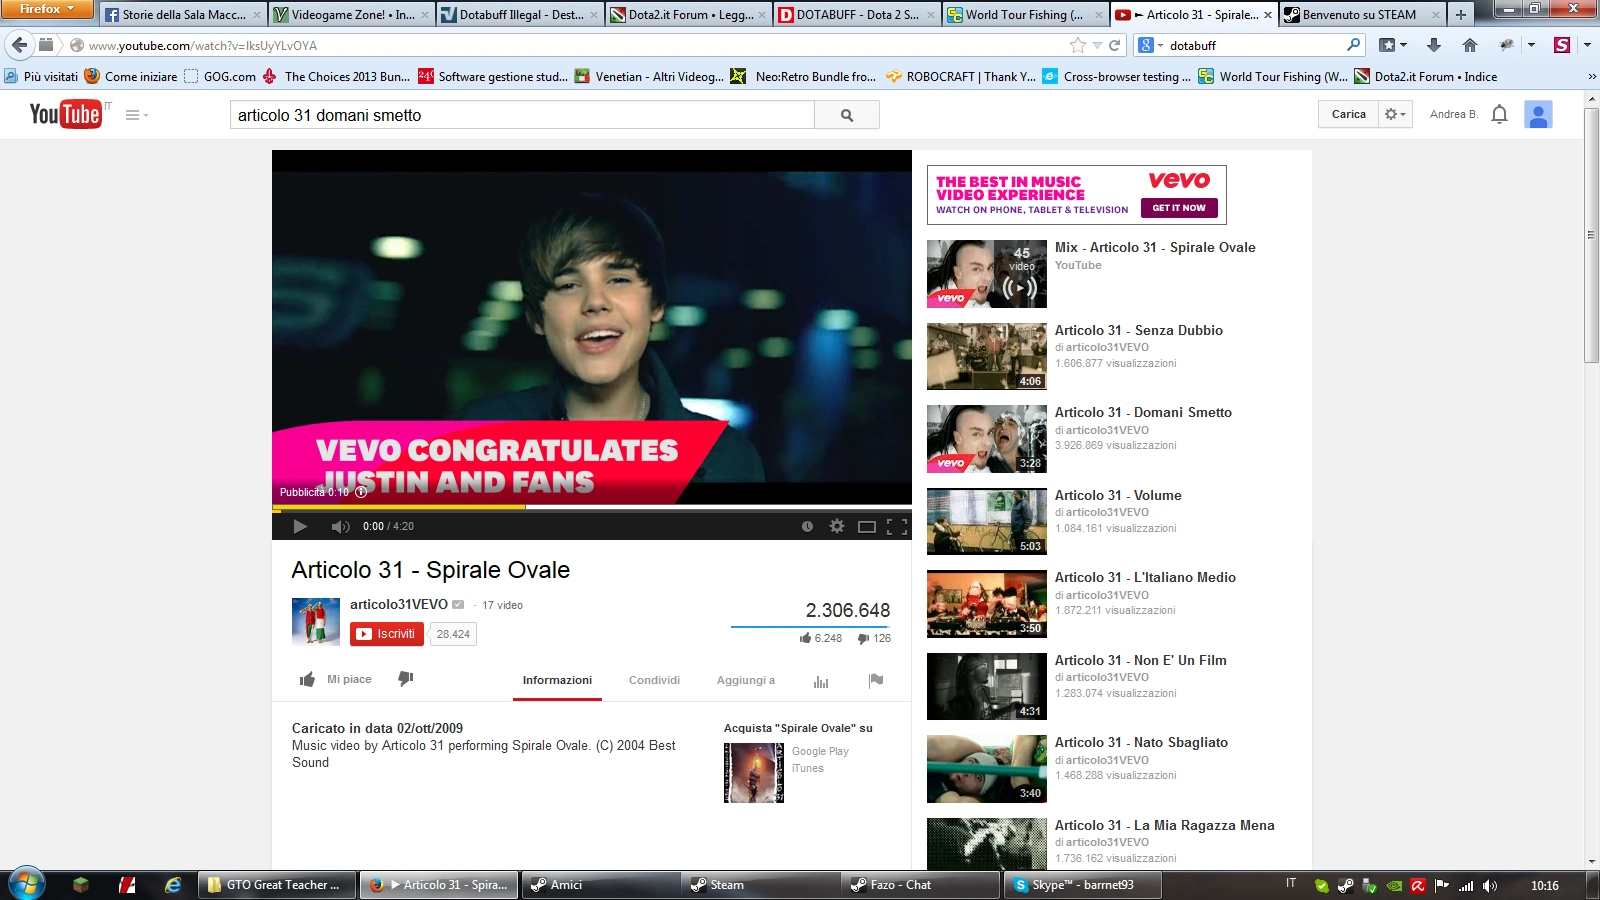Open Articolo 31 - Nato Sbagliato thumbnail
The image size is (1600, 900).
pyautogui.click(x=987, y=769)
